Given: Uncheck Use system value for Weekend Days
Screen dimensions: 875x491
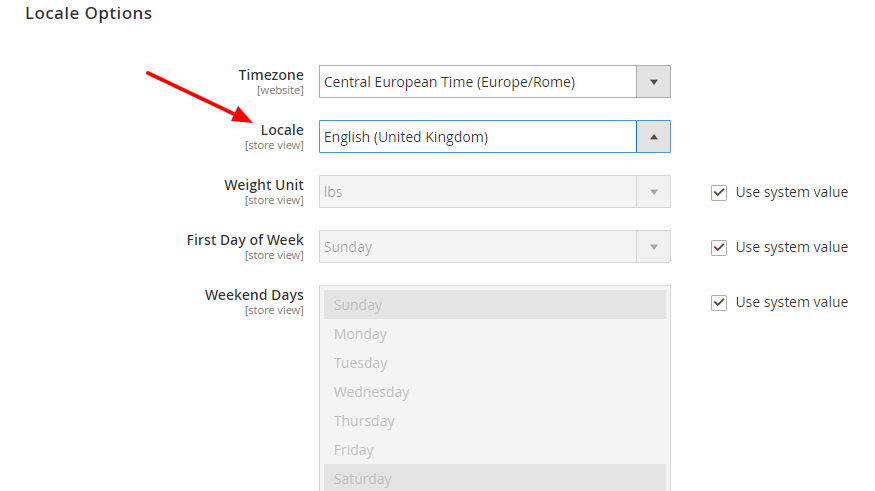Looking at the screenshot, I should pos(719,303).
